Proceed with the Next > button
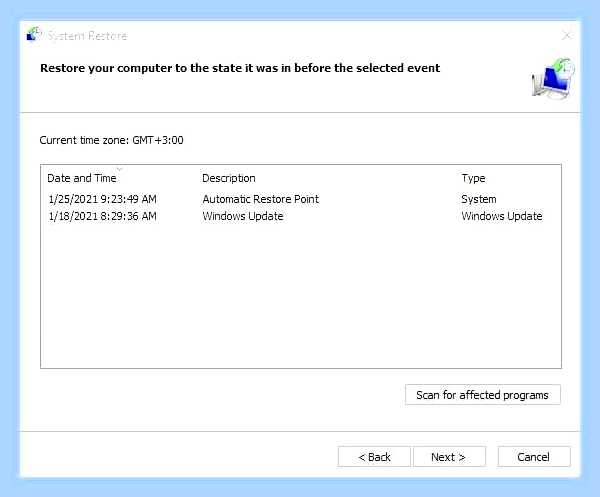Screen dimensions: 600x497 (x=449, y=457)
